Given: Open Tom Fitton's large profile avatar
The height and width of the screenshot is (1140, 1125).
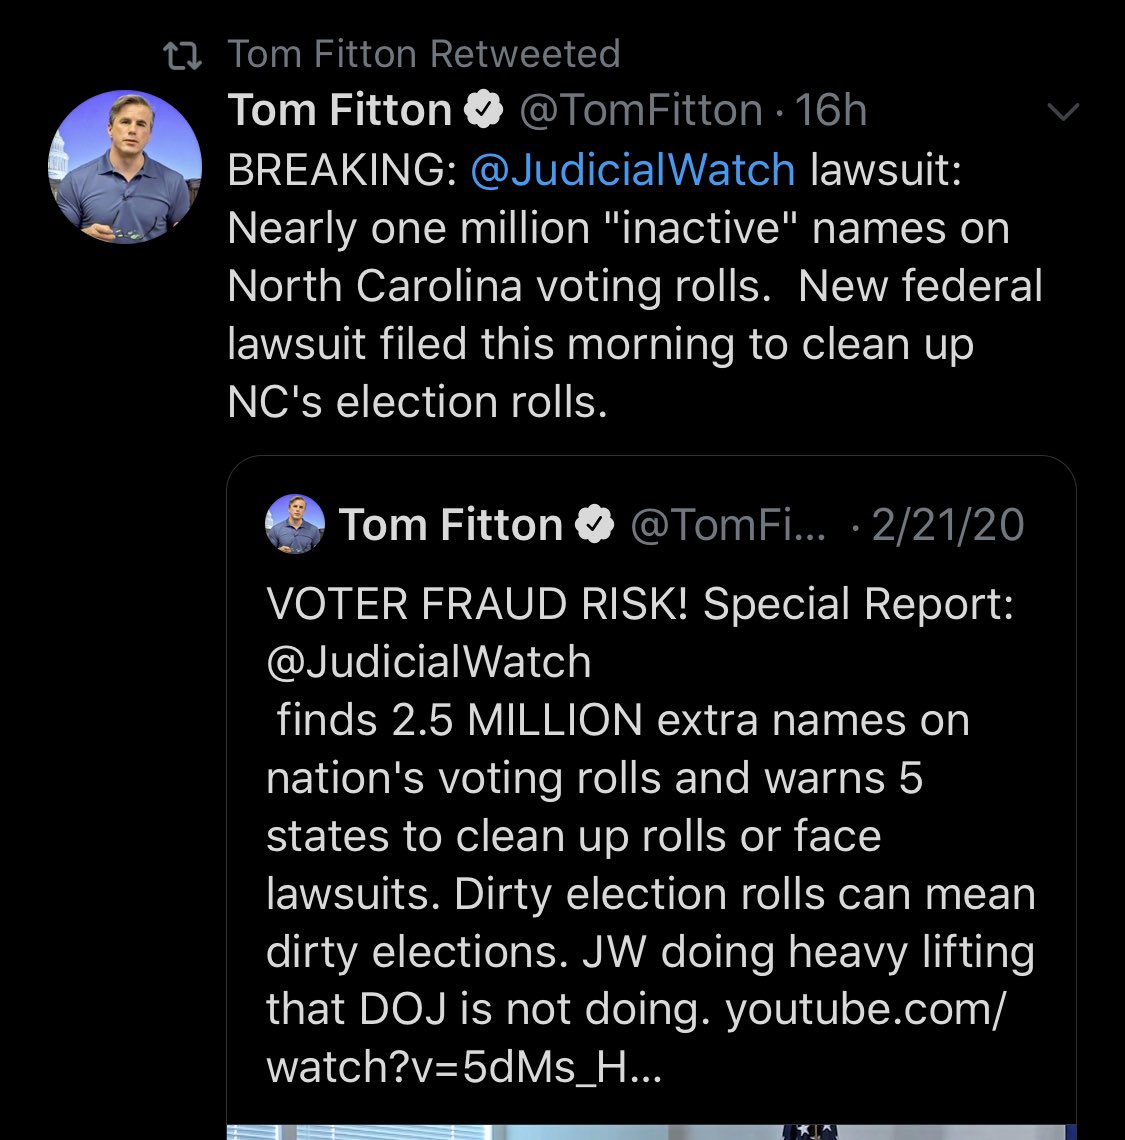Looking at the screenshot, I should pos(125,166).
